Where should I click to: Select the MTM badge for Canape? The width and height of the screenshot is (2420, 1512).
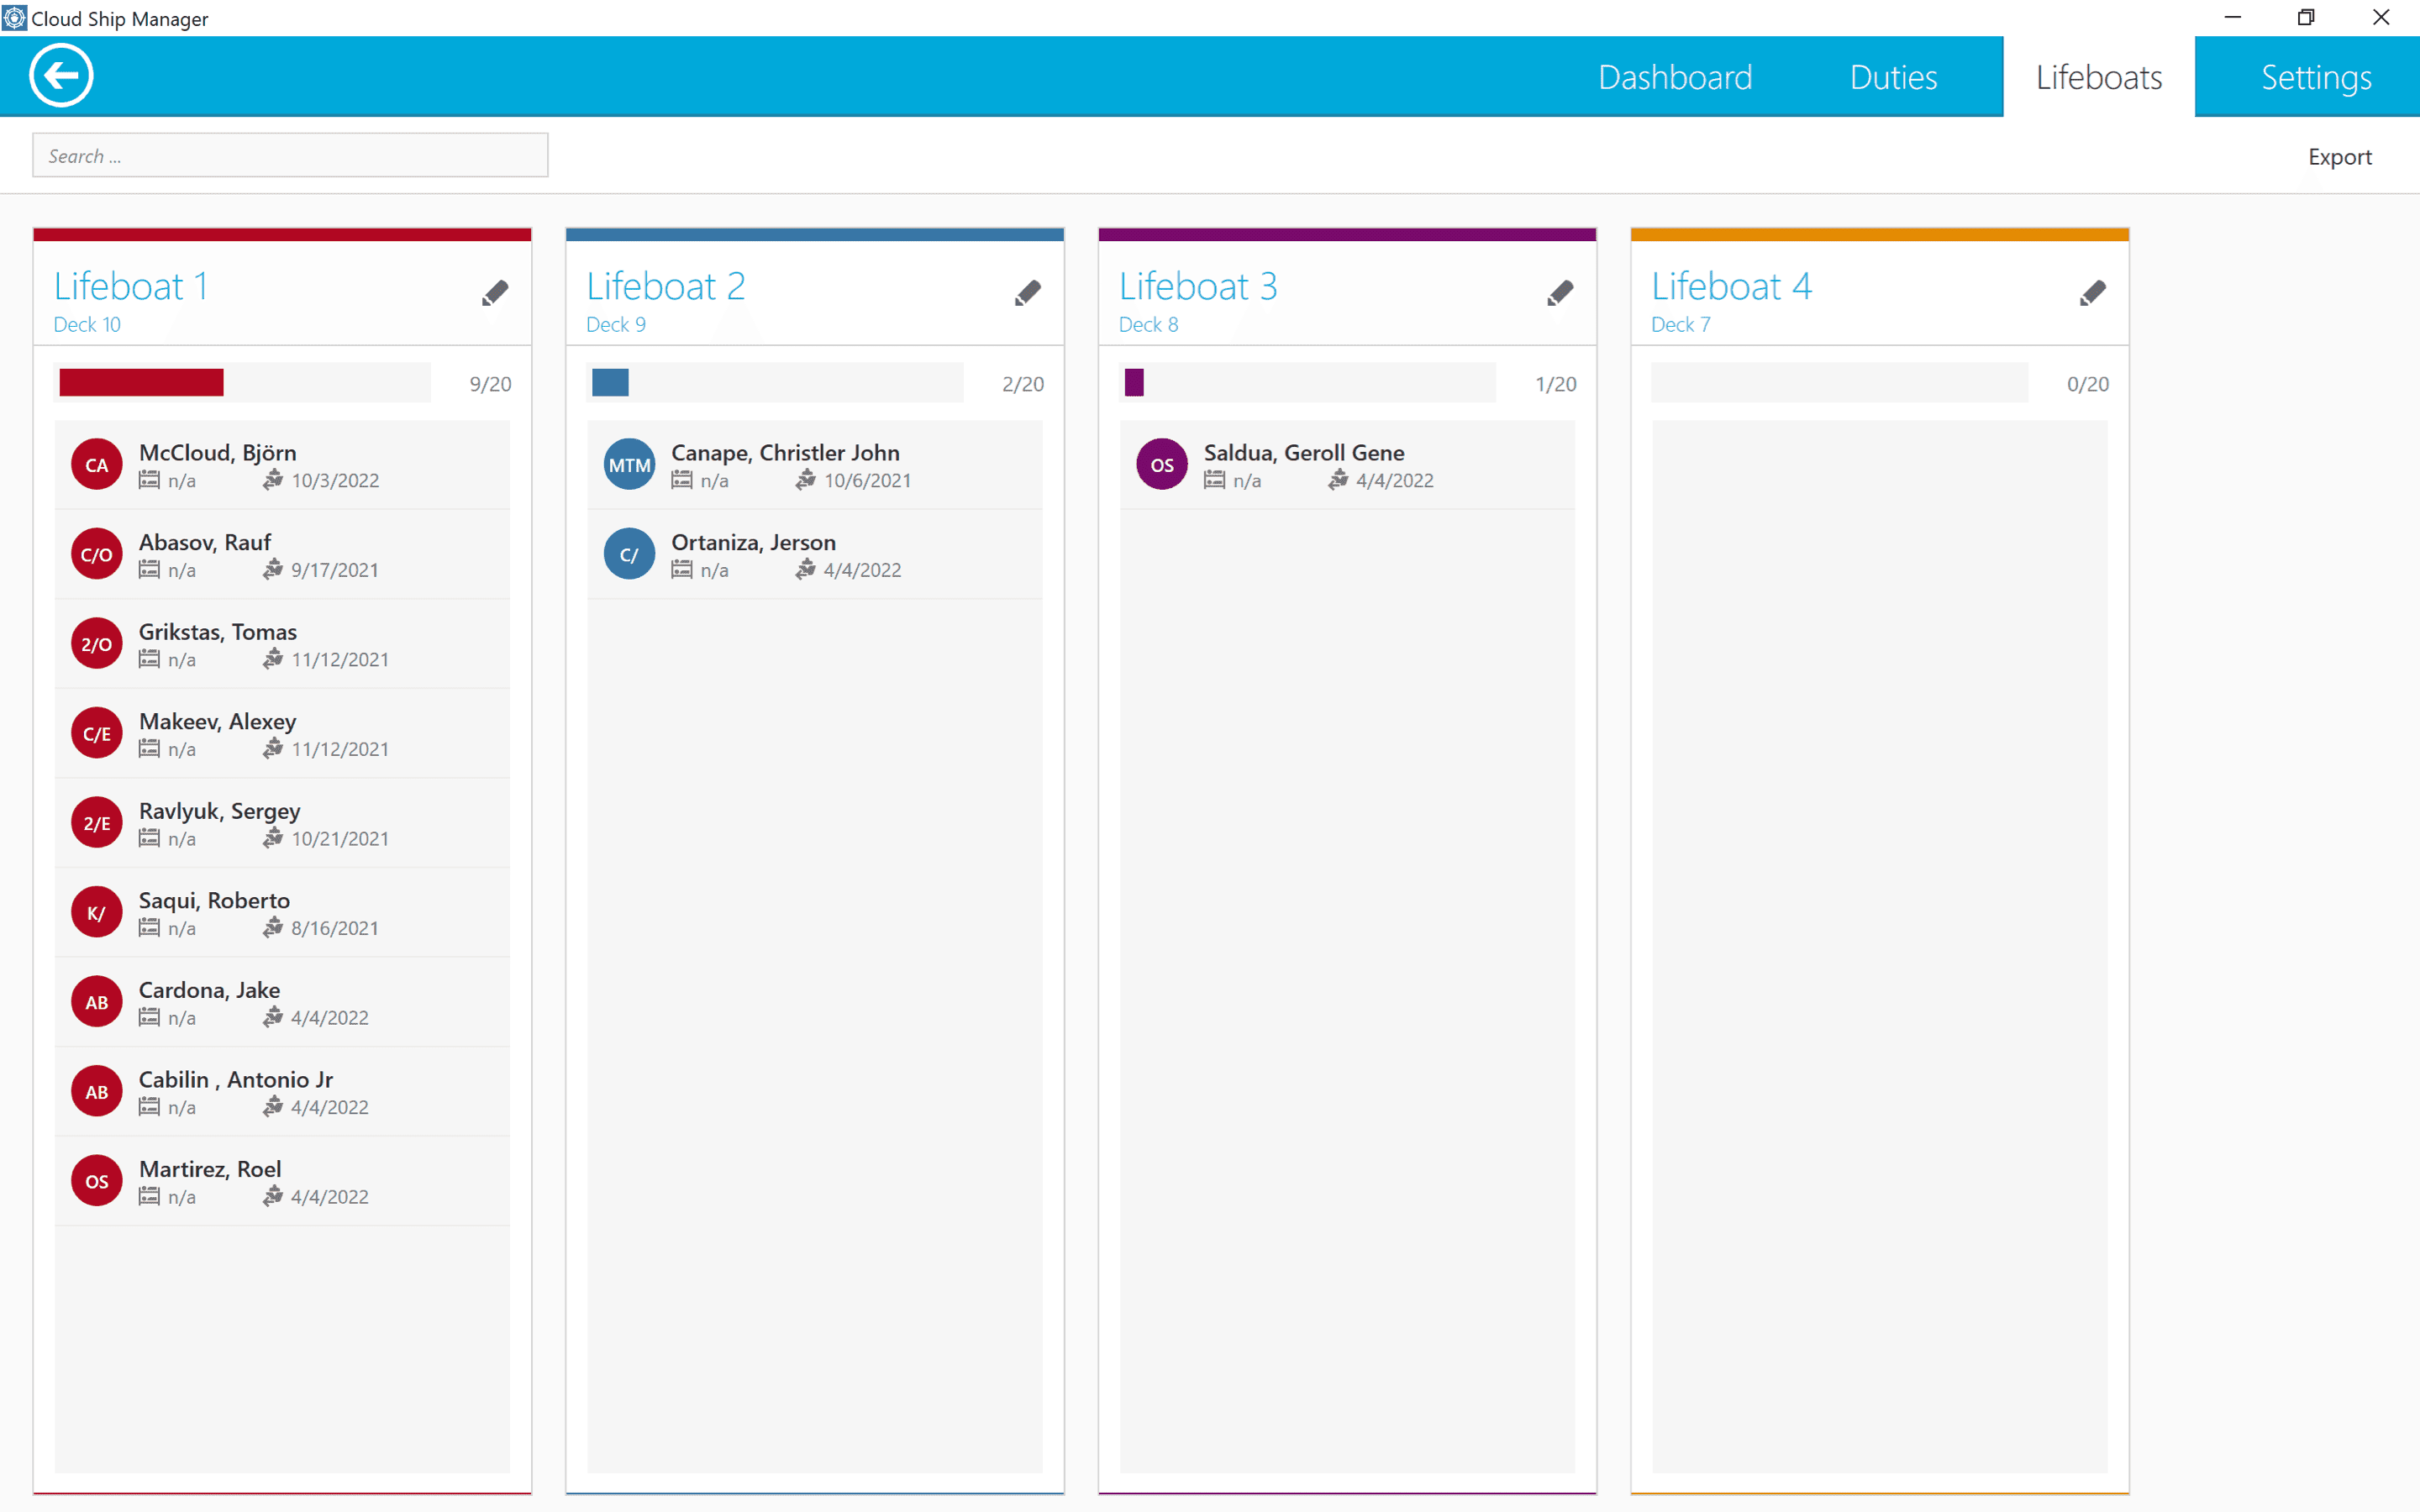630,465
